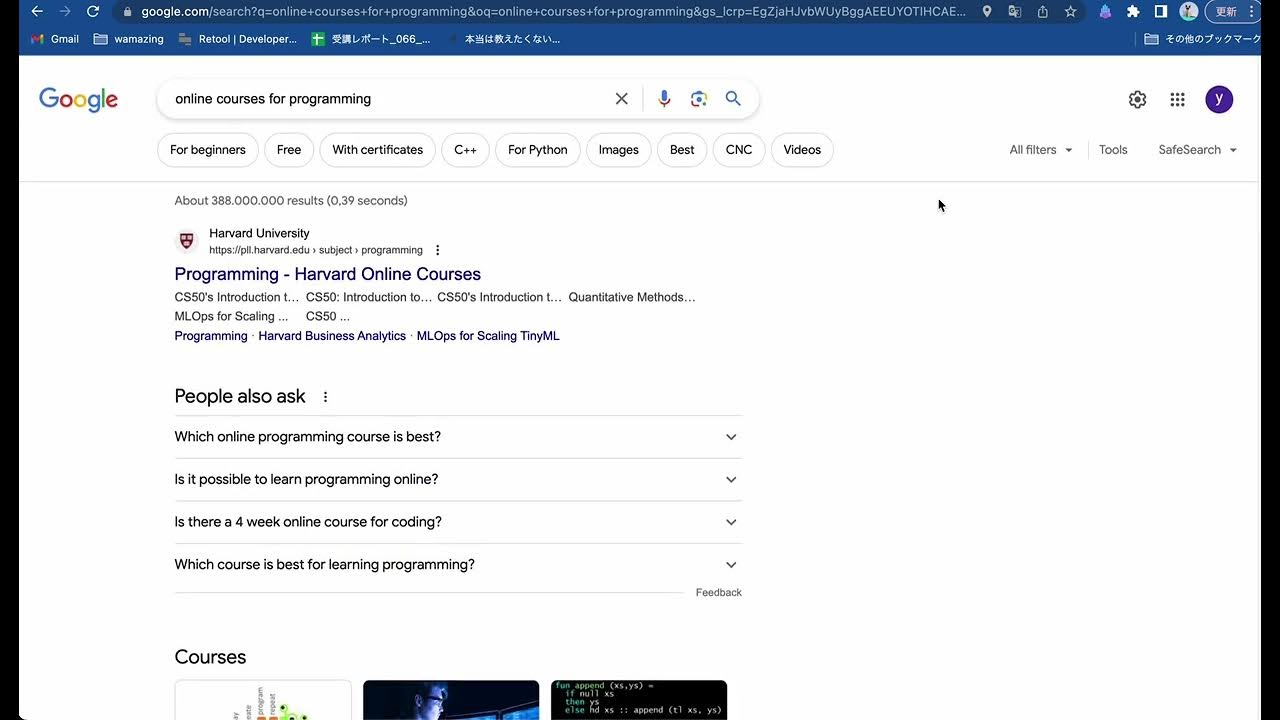Open the Extensions puzzle piece menu
Screen dimensions: 1280x720
(x=1133, y=11)
